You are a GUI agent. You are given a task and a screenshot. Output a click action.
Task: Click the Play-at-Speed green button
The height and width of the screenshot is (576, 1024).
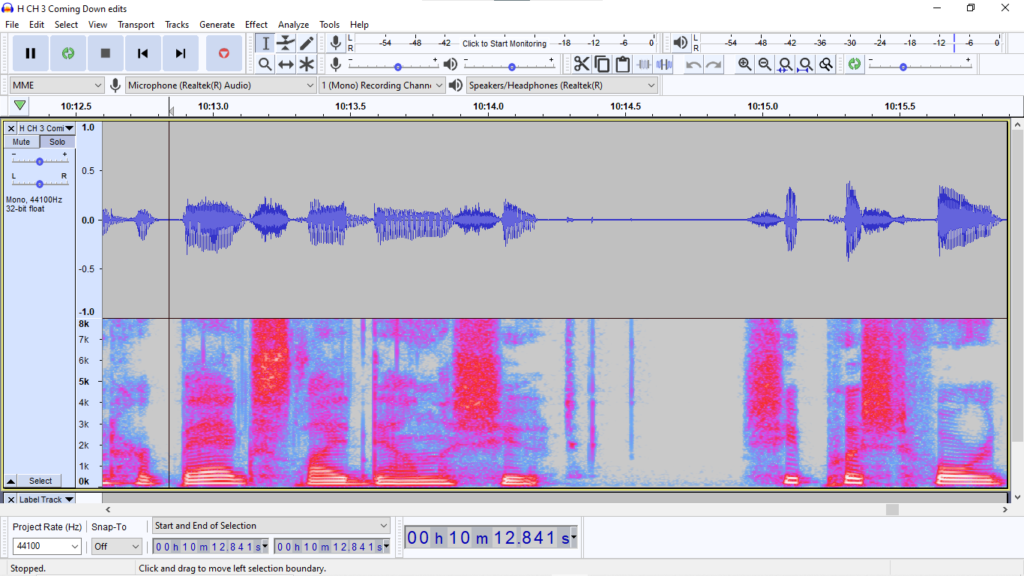(854, 64)
